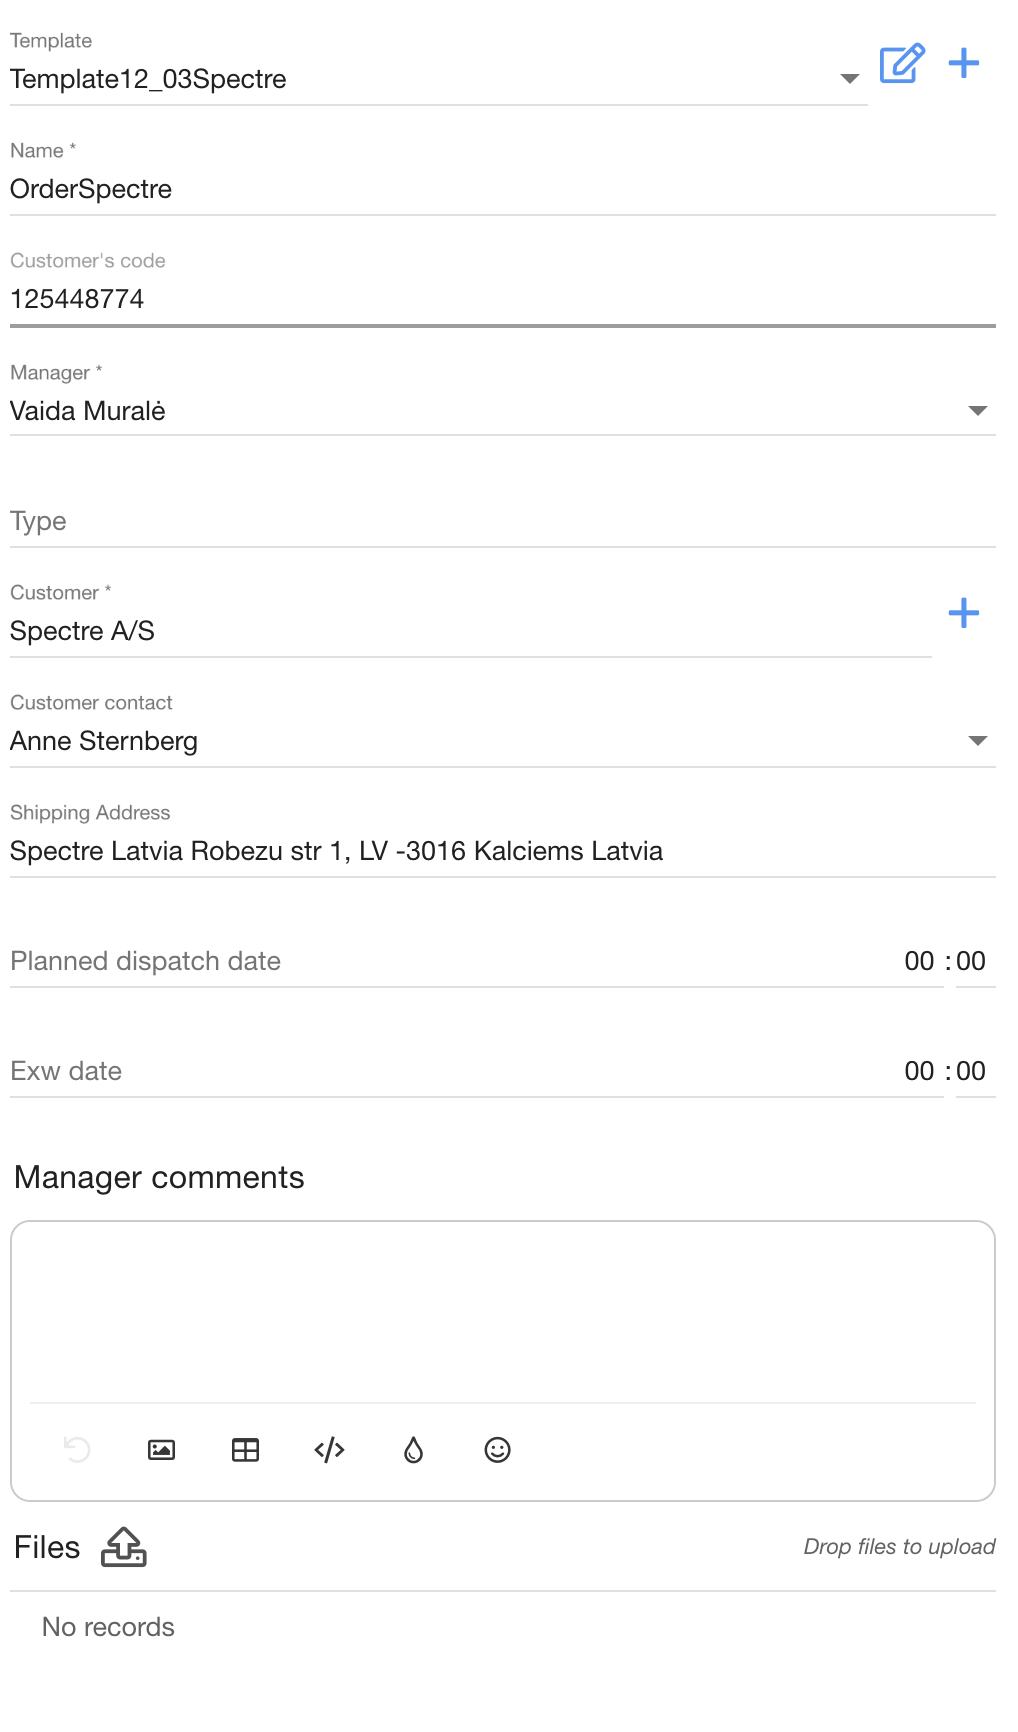Screen dimensions: 1018x1732
Task: Click the Name field containing OrderSpectre
Action: pyautogui.click(x=500, y=189)
